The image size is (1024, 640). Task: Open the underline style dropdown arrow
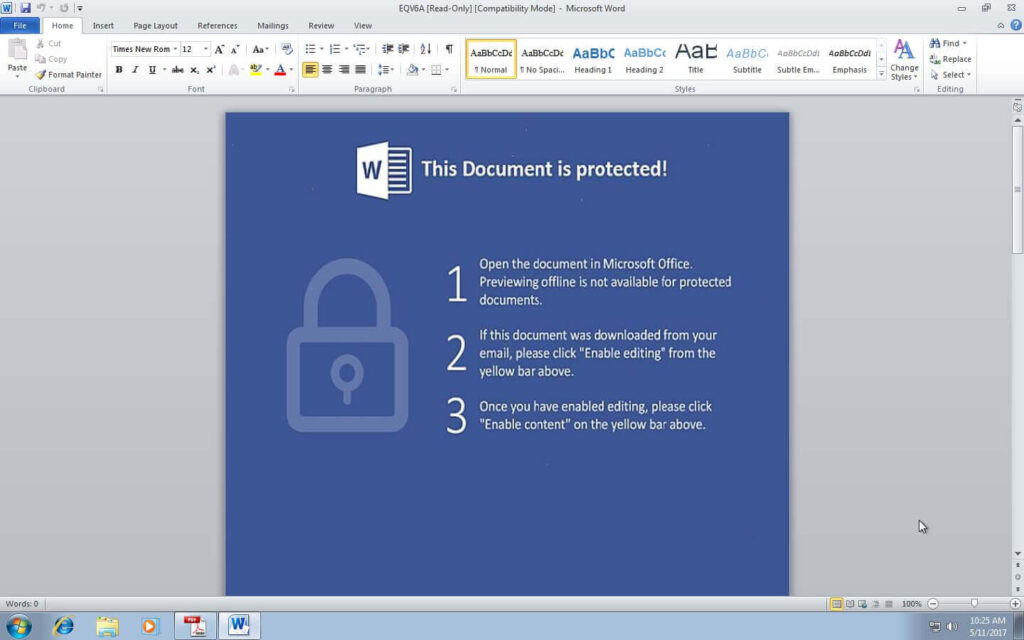164,69
